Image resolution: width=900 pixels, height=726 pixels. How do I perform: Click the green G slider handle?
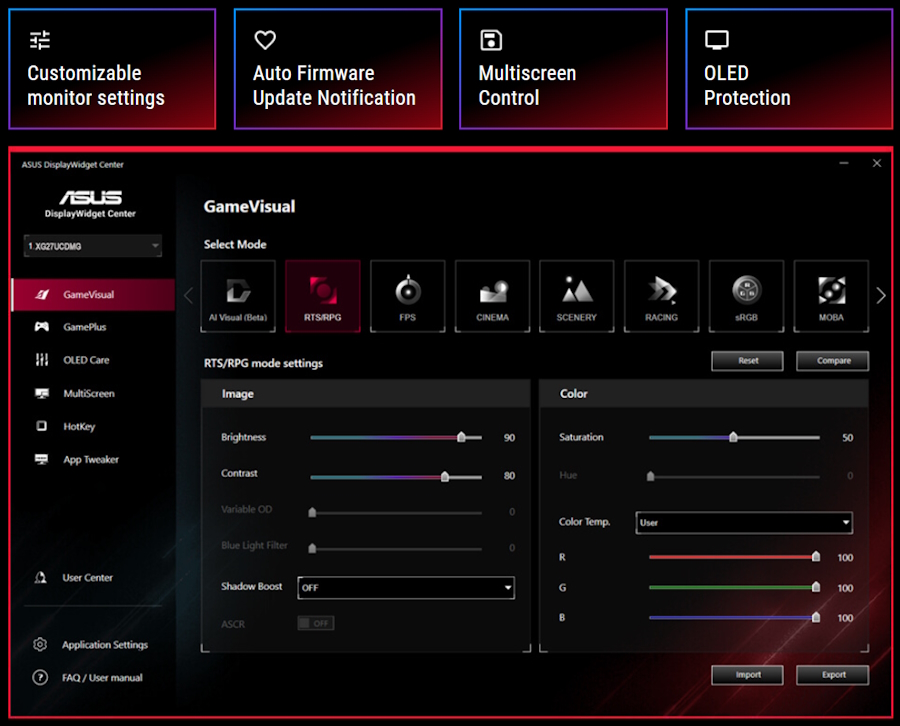click(x=816, y=587)
